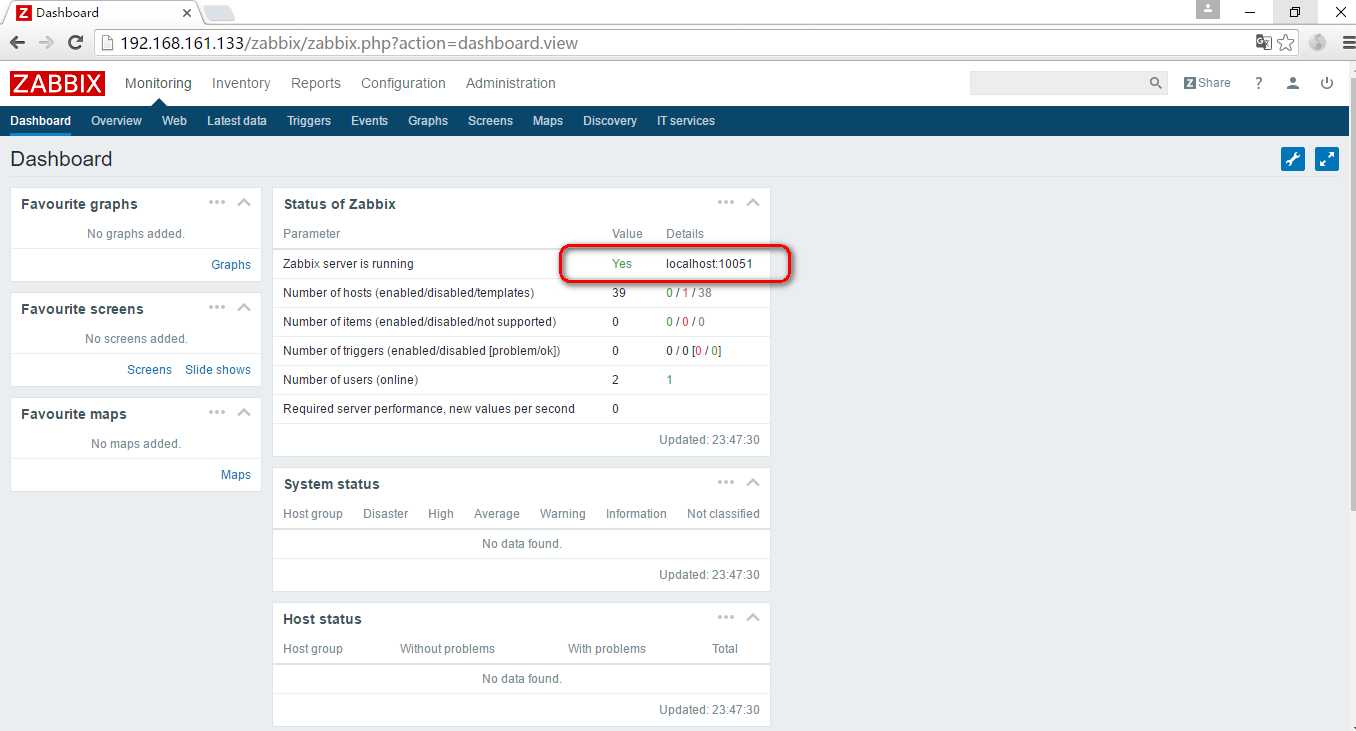The image size is (1356, 731).
Task: Open Favourite maps three-dot menu
Action: pos(217,413)
